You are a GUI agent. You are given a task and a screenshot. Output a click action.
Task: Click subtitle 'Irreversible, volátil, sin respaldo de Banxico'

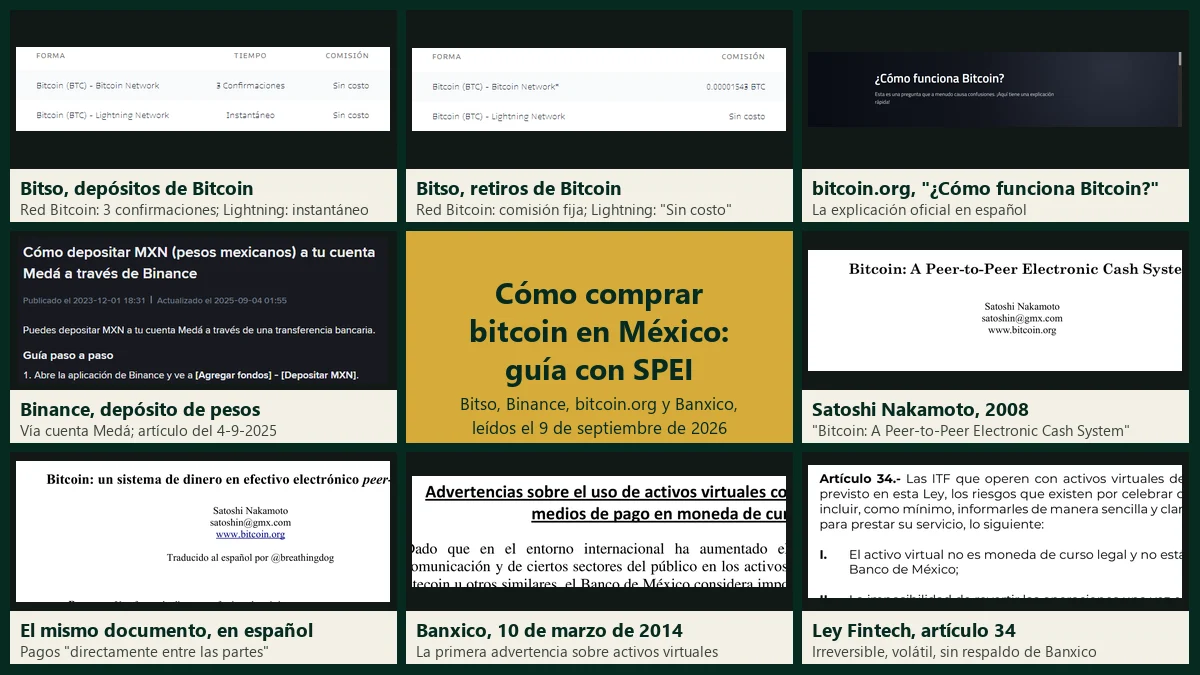pyautogui.click(x=954, y=652)
